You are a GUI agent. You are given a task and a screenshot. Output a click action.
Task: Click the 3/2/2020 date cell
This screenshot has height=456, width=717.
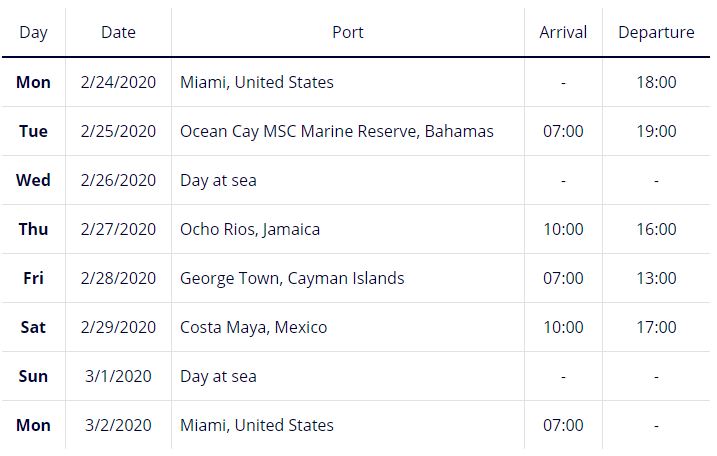pos(118,425)
